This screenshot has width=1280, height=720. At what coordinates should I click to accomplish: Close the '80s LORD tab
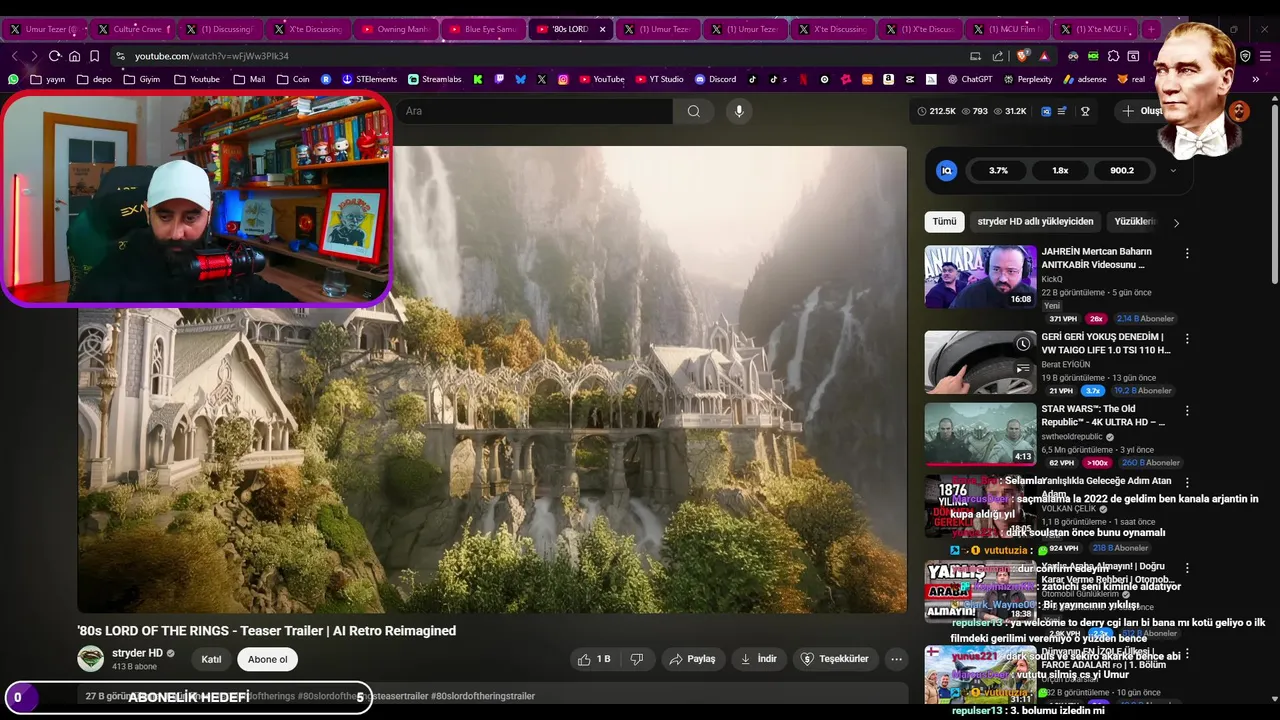pos(602,29)
